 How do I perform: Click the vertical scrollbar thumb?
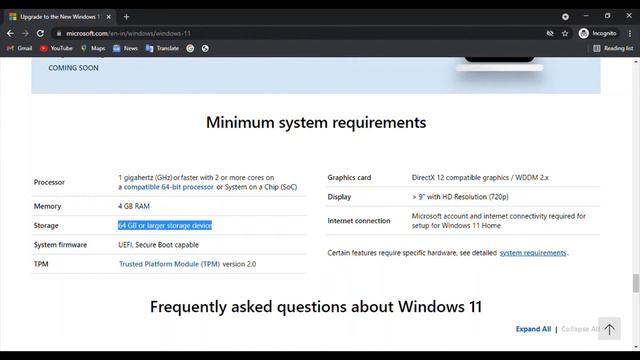pos(636,283)
